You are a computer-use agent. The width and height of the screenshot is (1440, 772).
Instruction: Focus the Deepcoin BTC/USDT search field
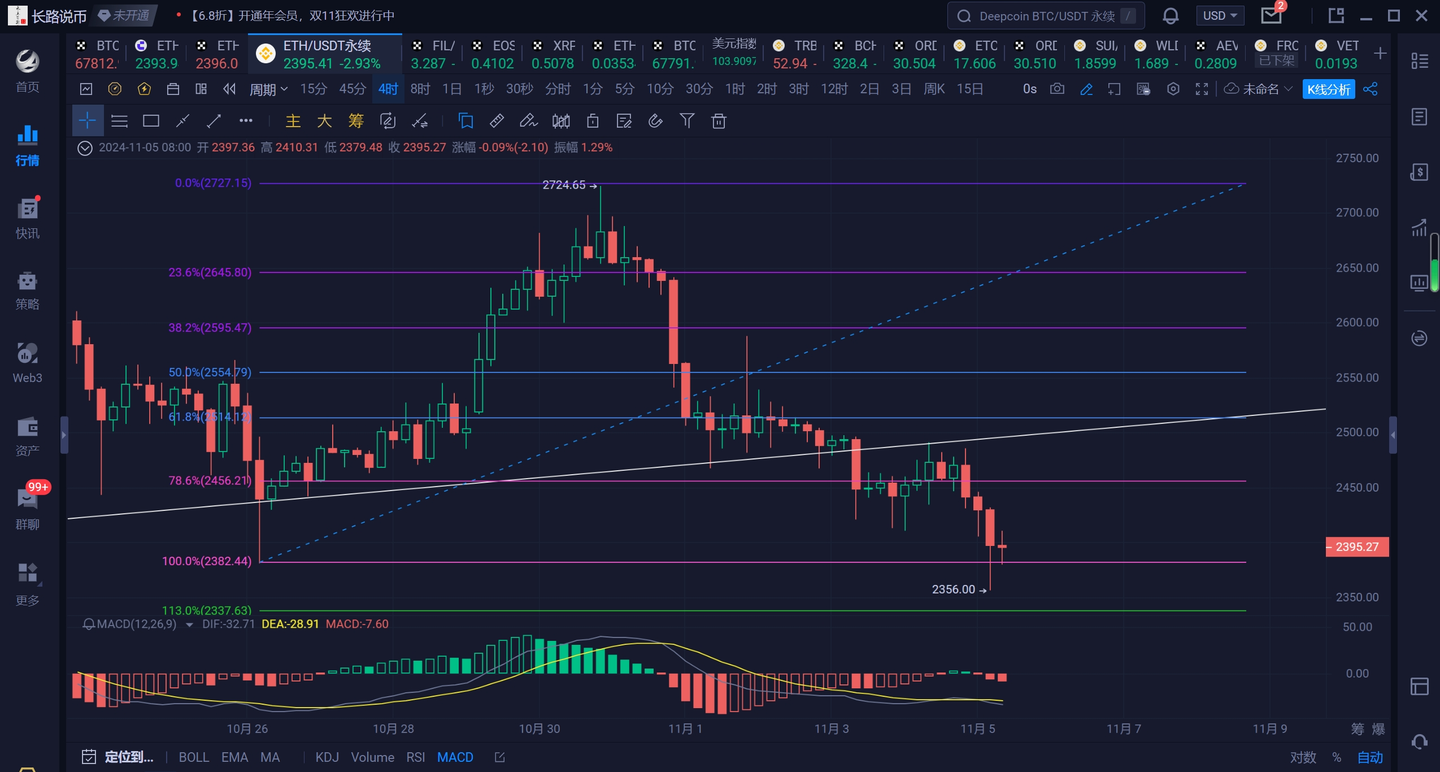click(x=1046, y=16)
